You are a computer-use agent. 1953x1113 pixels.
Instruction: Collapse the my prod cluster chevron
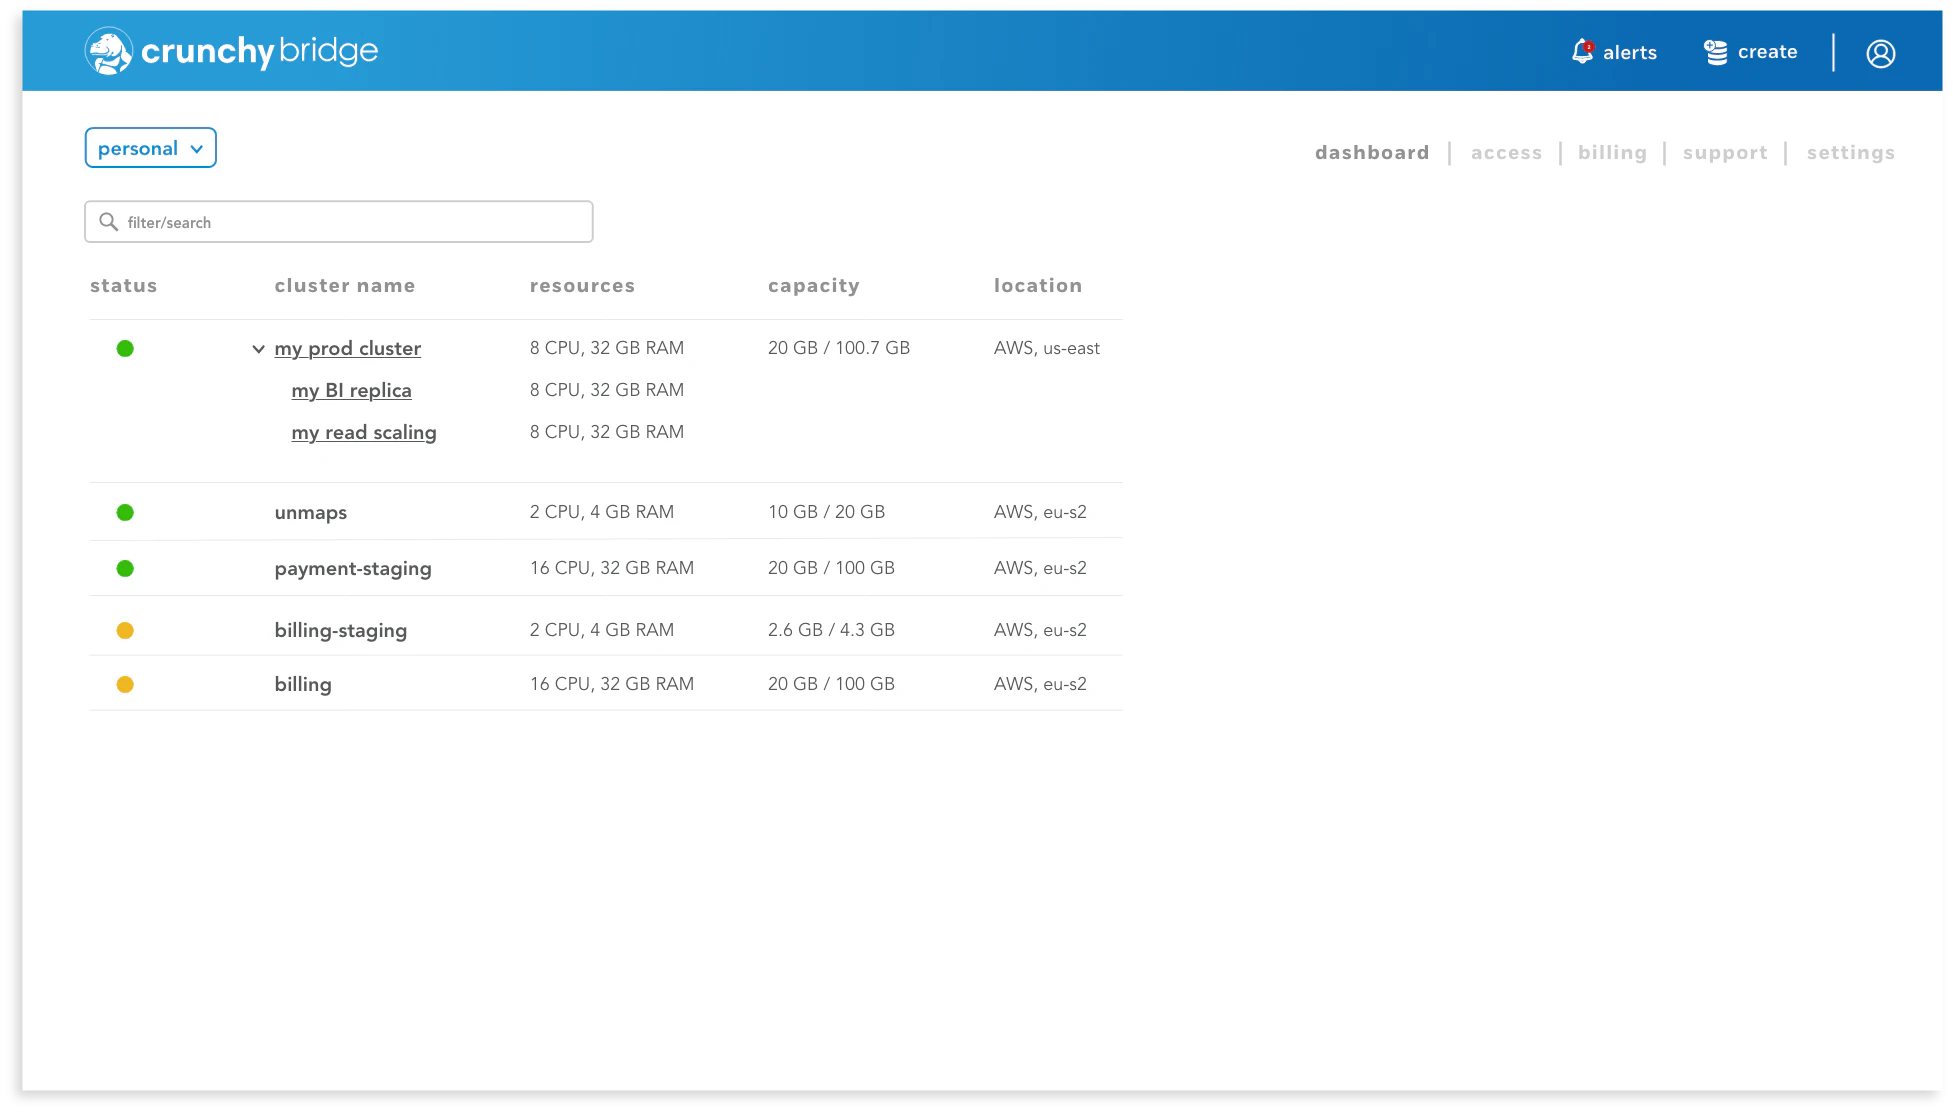258,349
